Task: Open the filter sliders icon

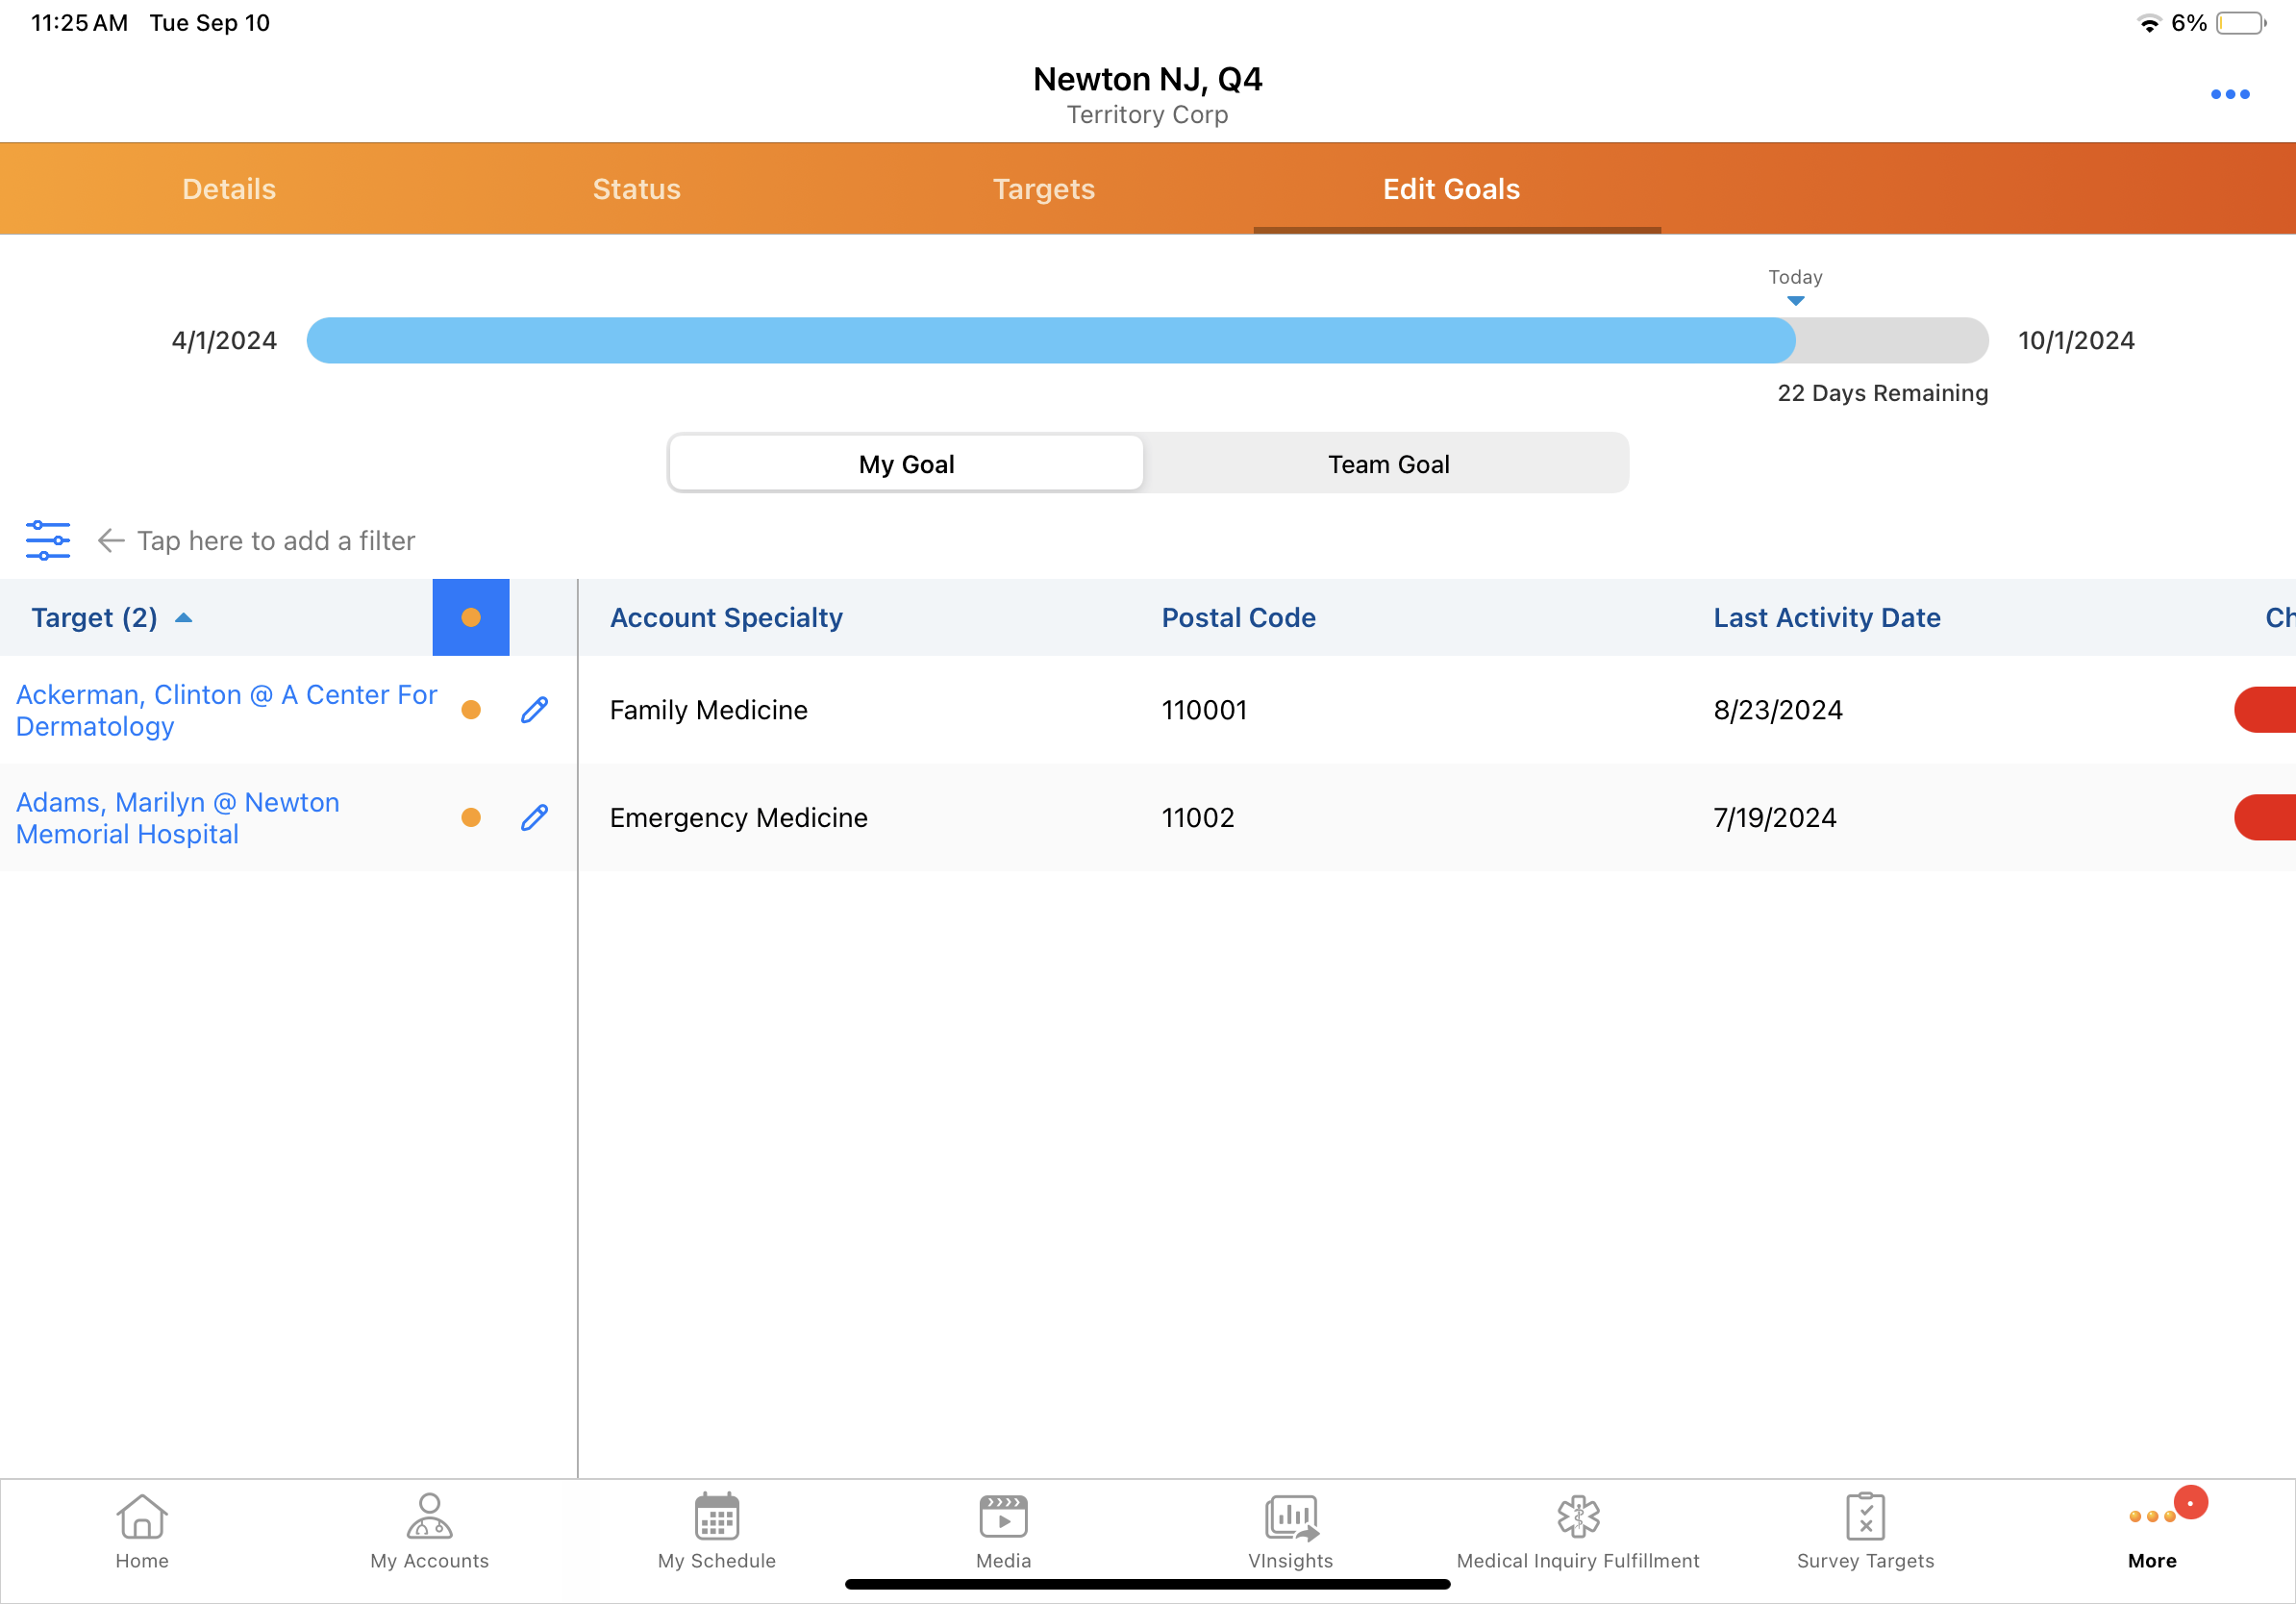Action: (47, 540)
